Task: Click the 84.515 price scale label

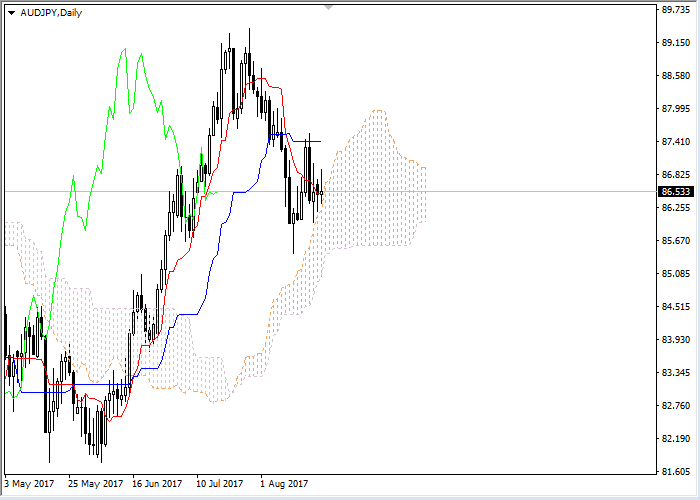Action: [x=675, y=306]
